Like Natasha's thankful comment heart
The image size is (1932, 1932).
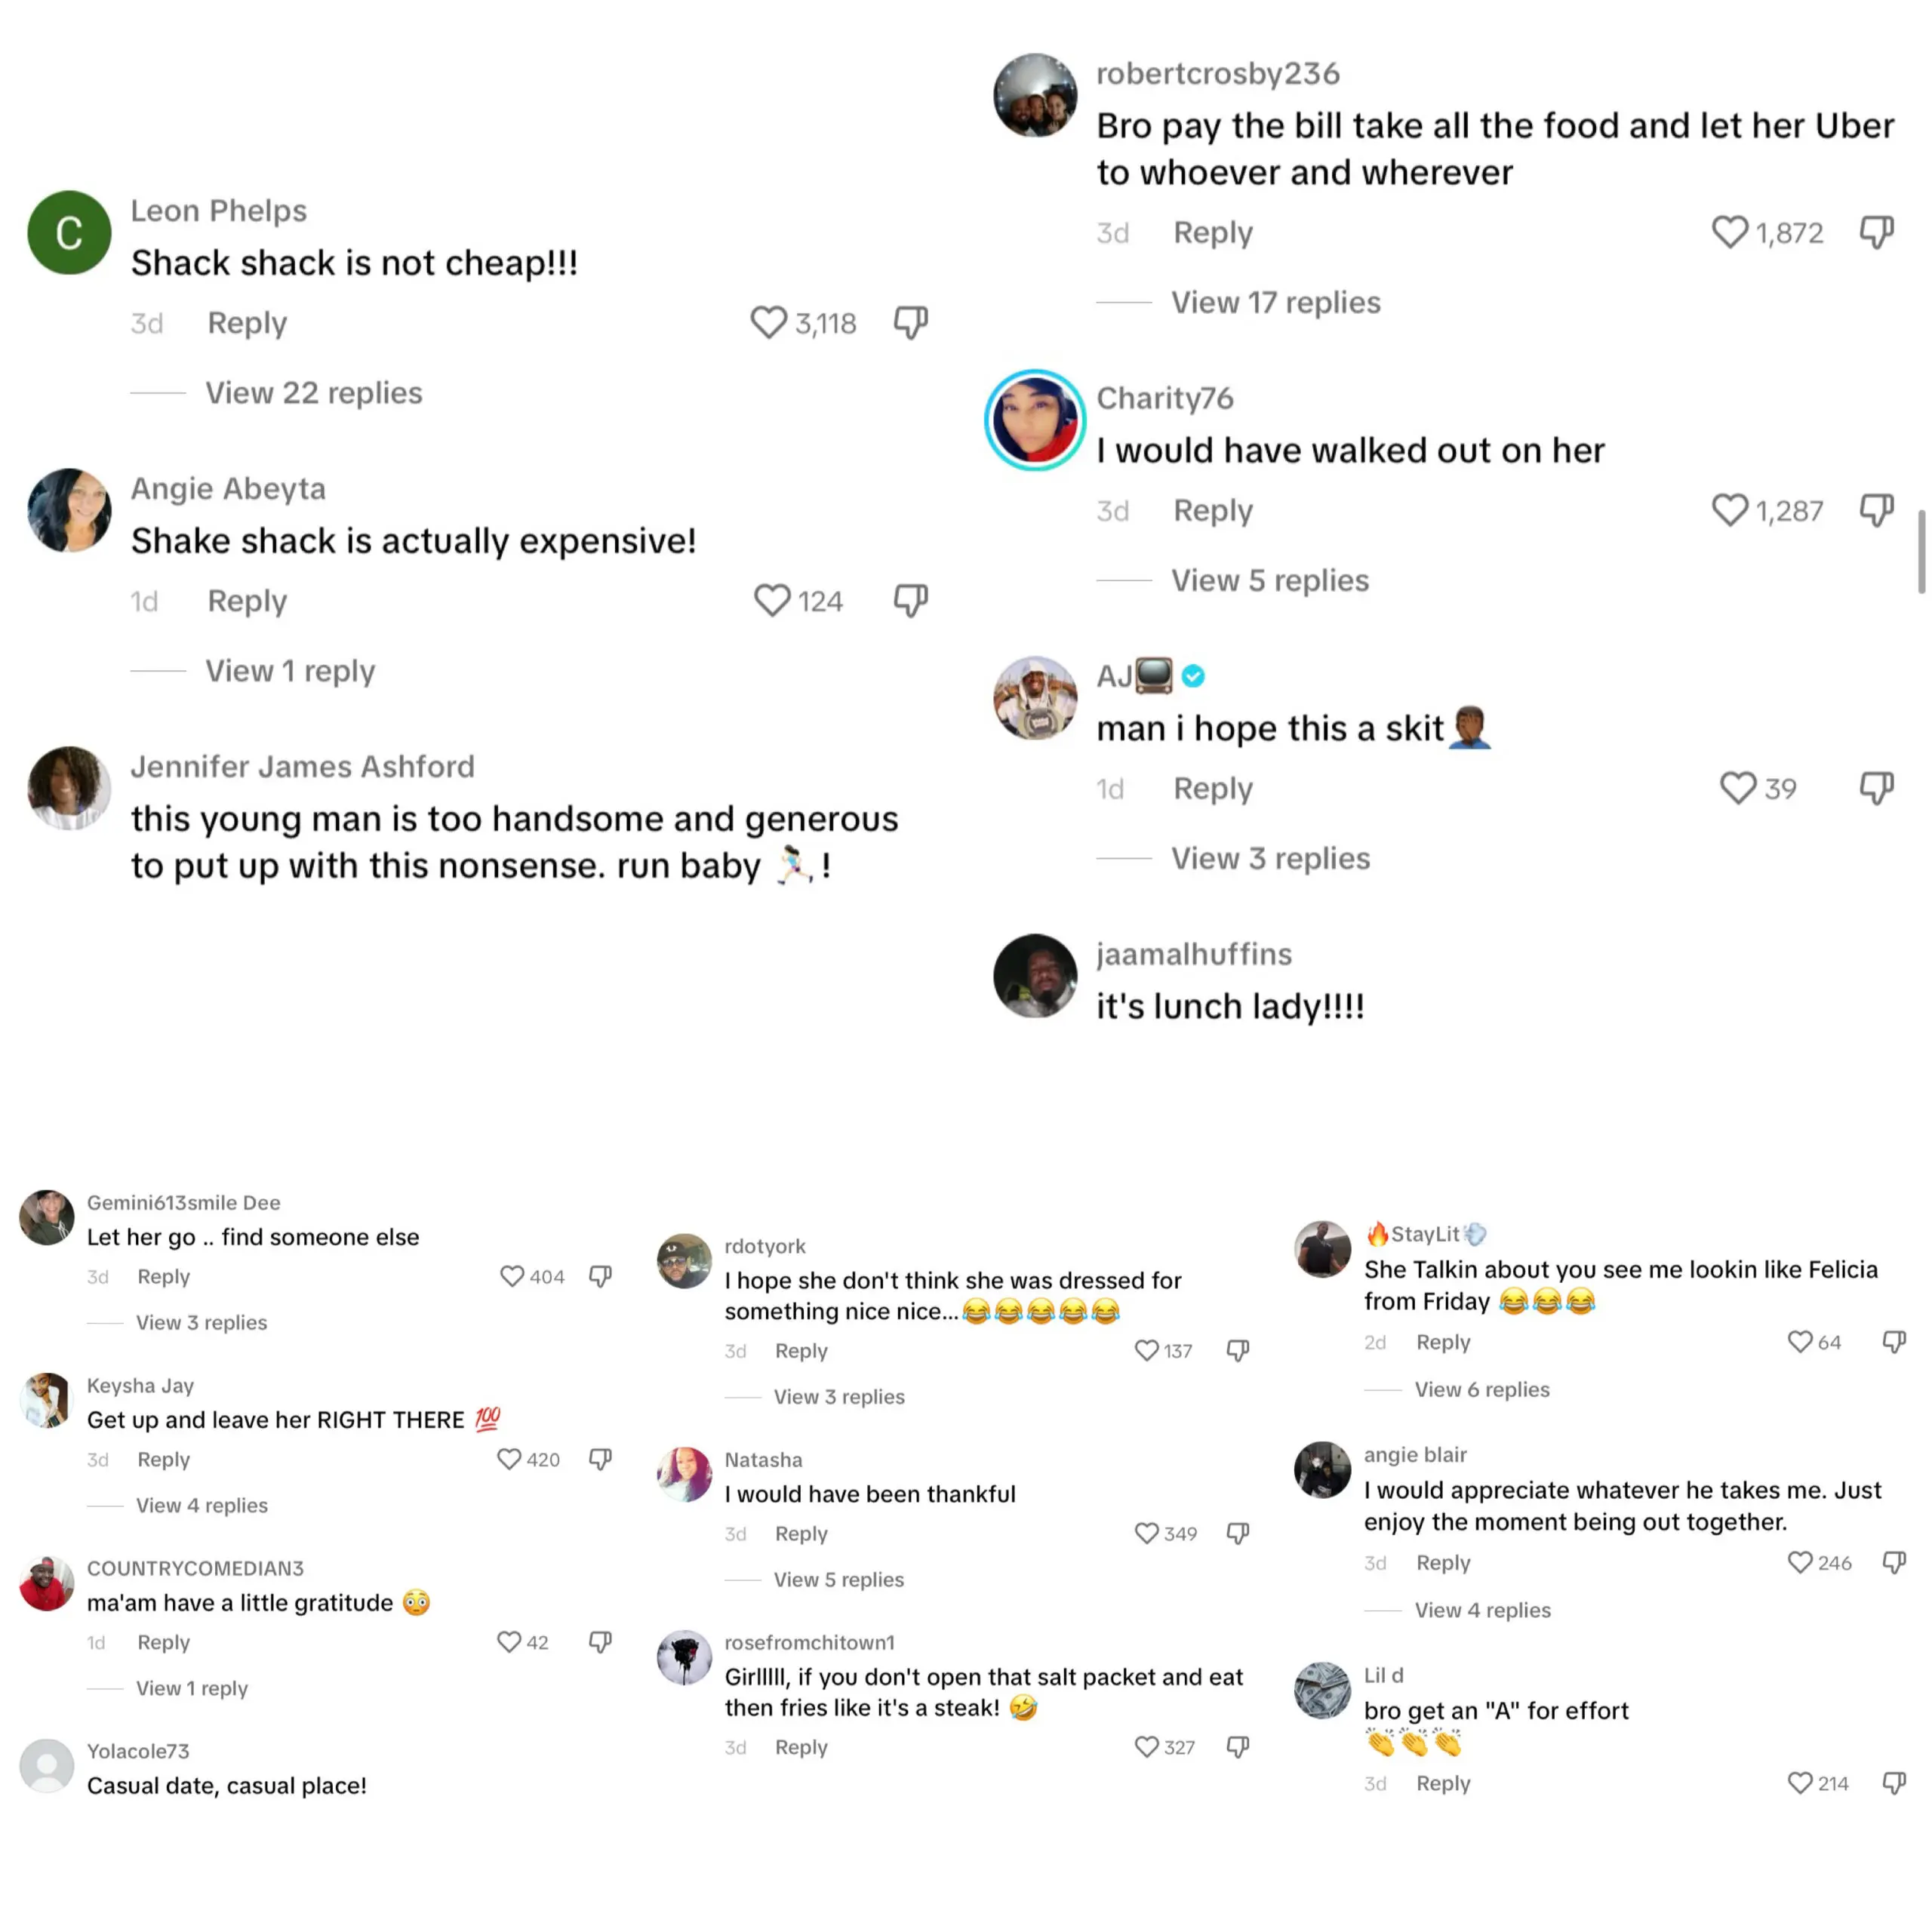1146,1533
